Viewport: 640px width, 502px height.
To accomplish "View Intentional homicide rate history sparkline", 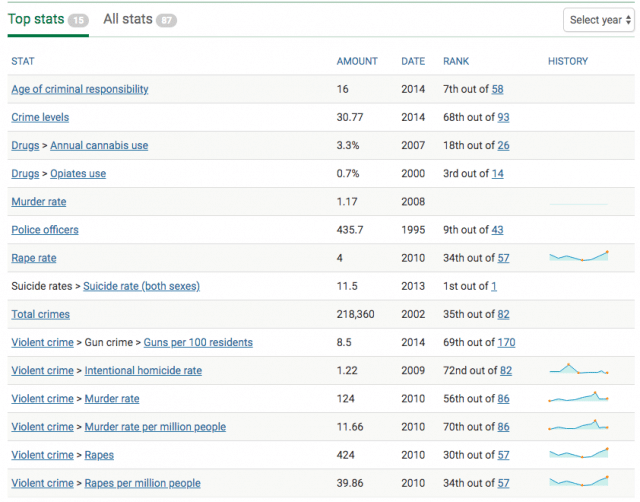I will [x=579, y=369].
